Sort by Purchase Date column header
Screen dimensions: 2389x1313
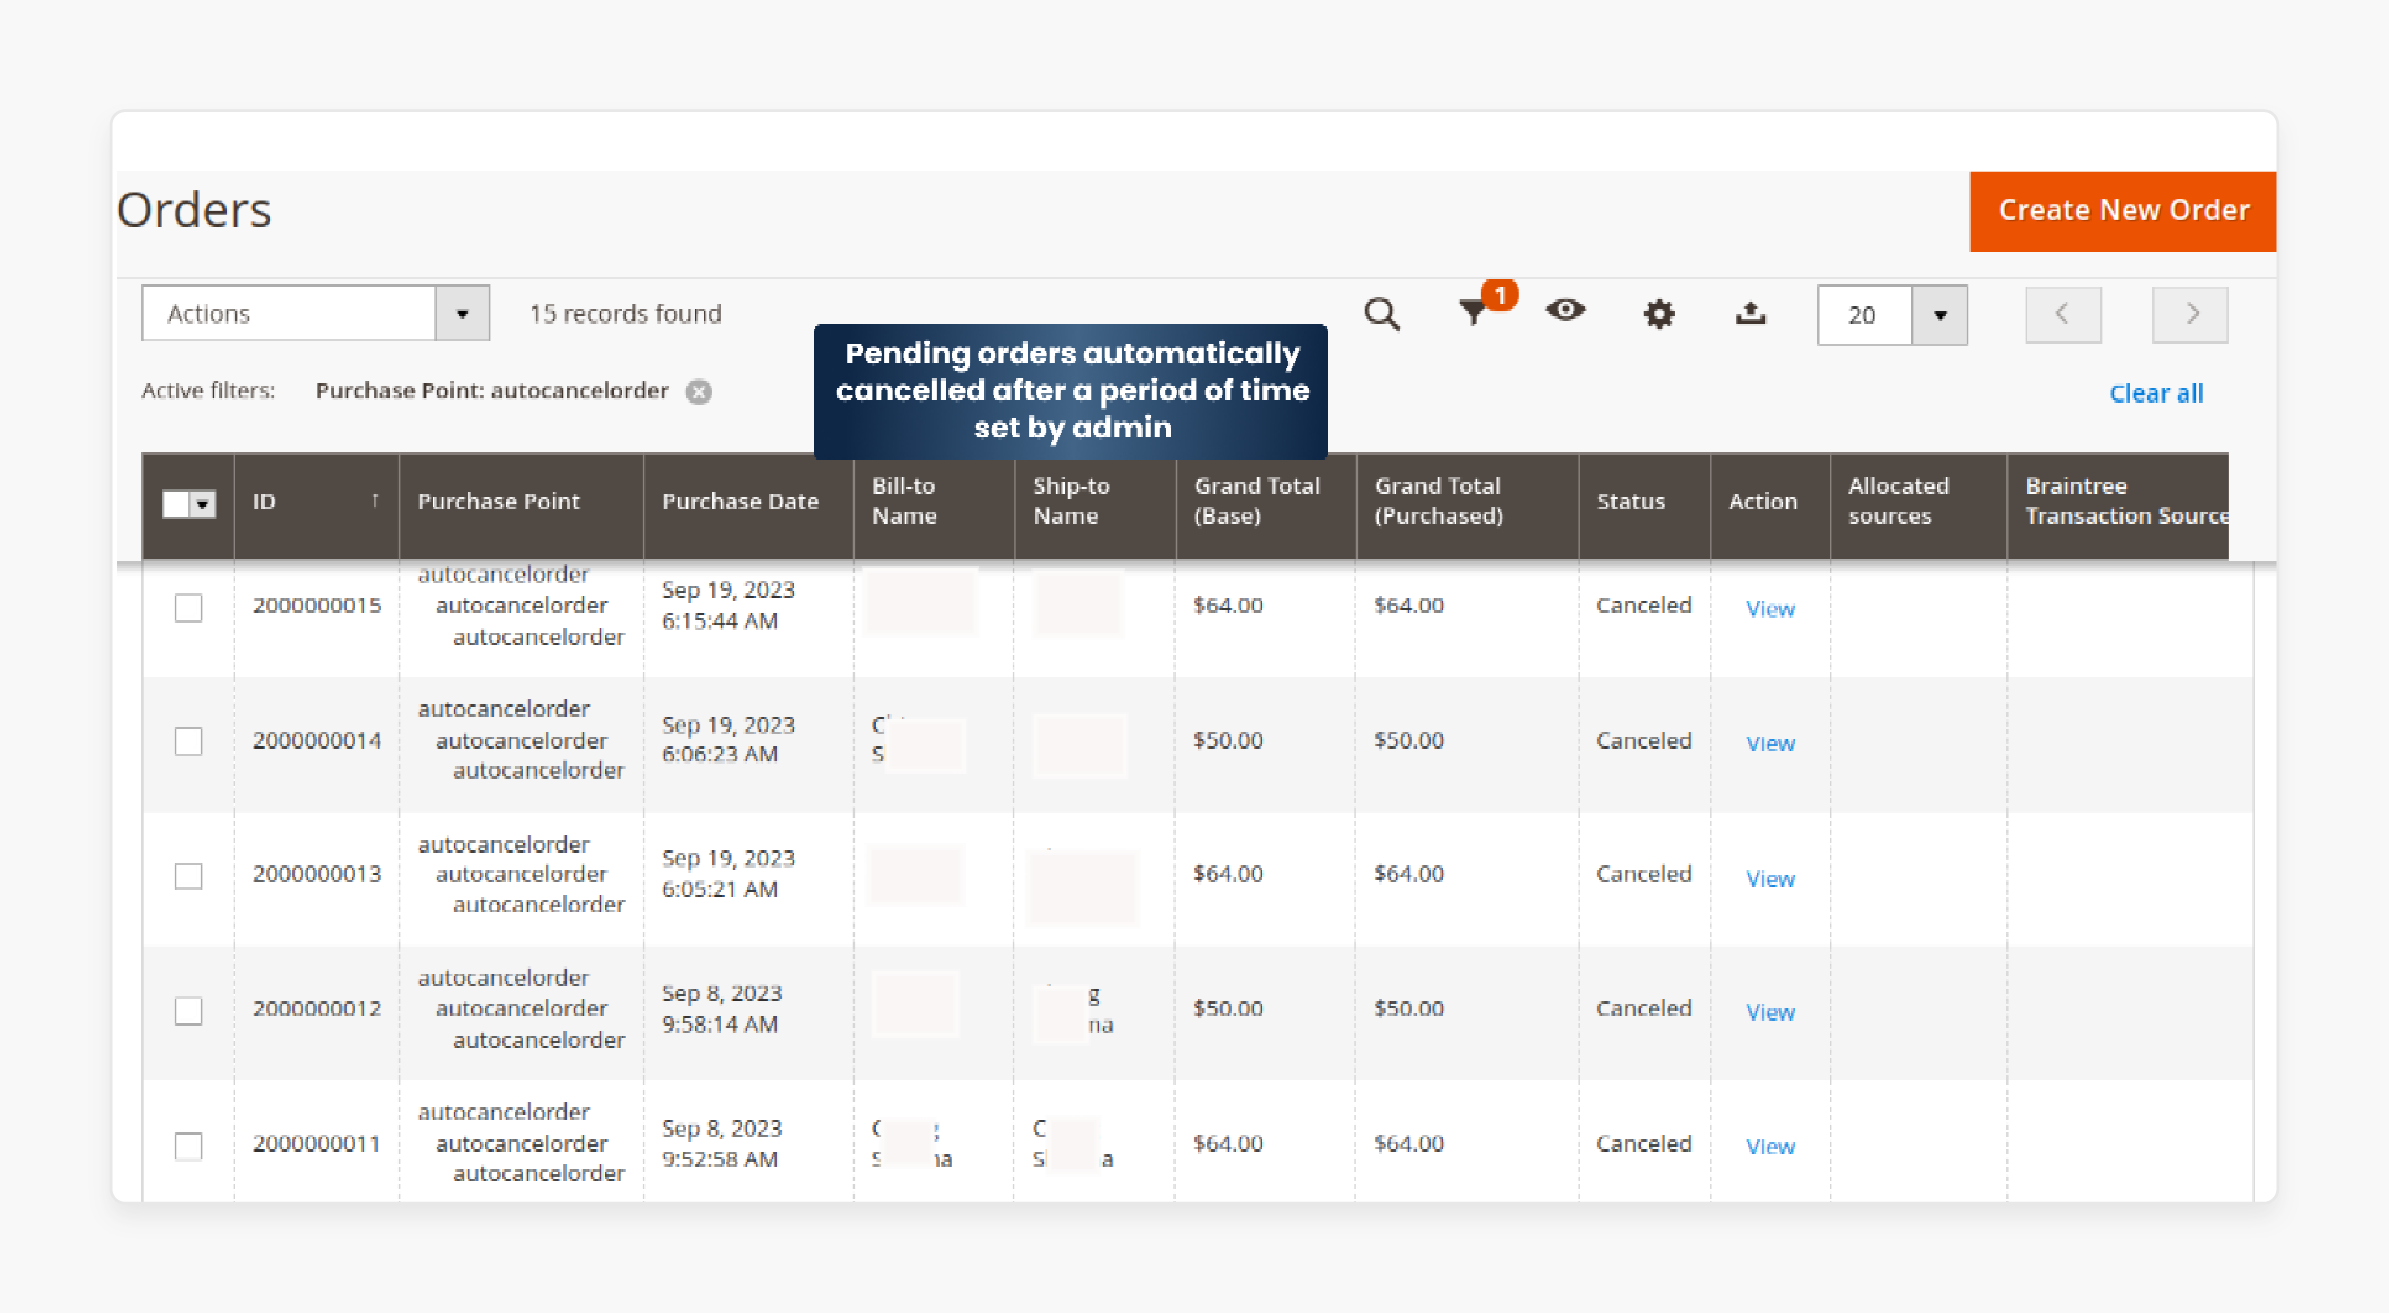pos(748,505)
